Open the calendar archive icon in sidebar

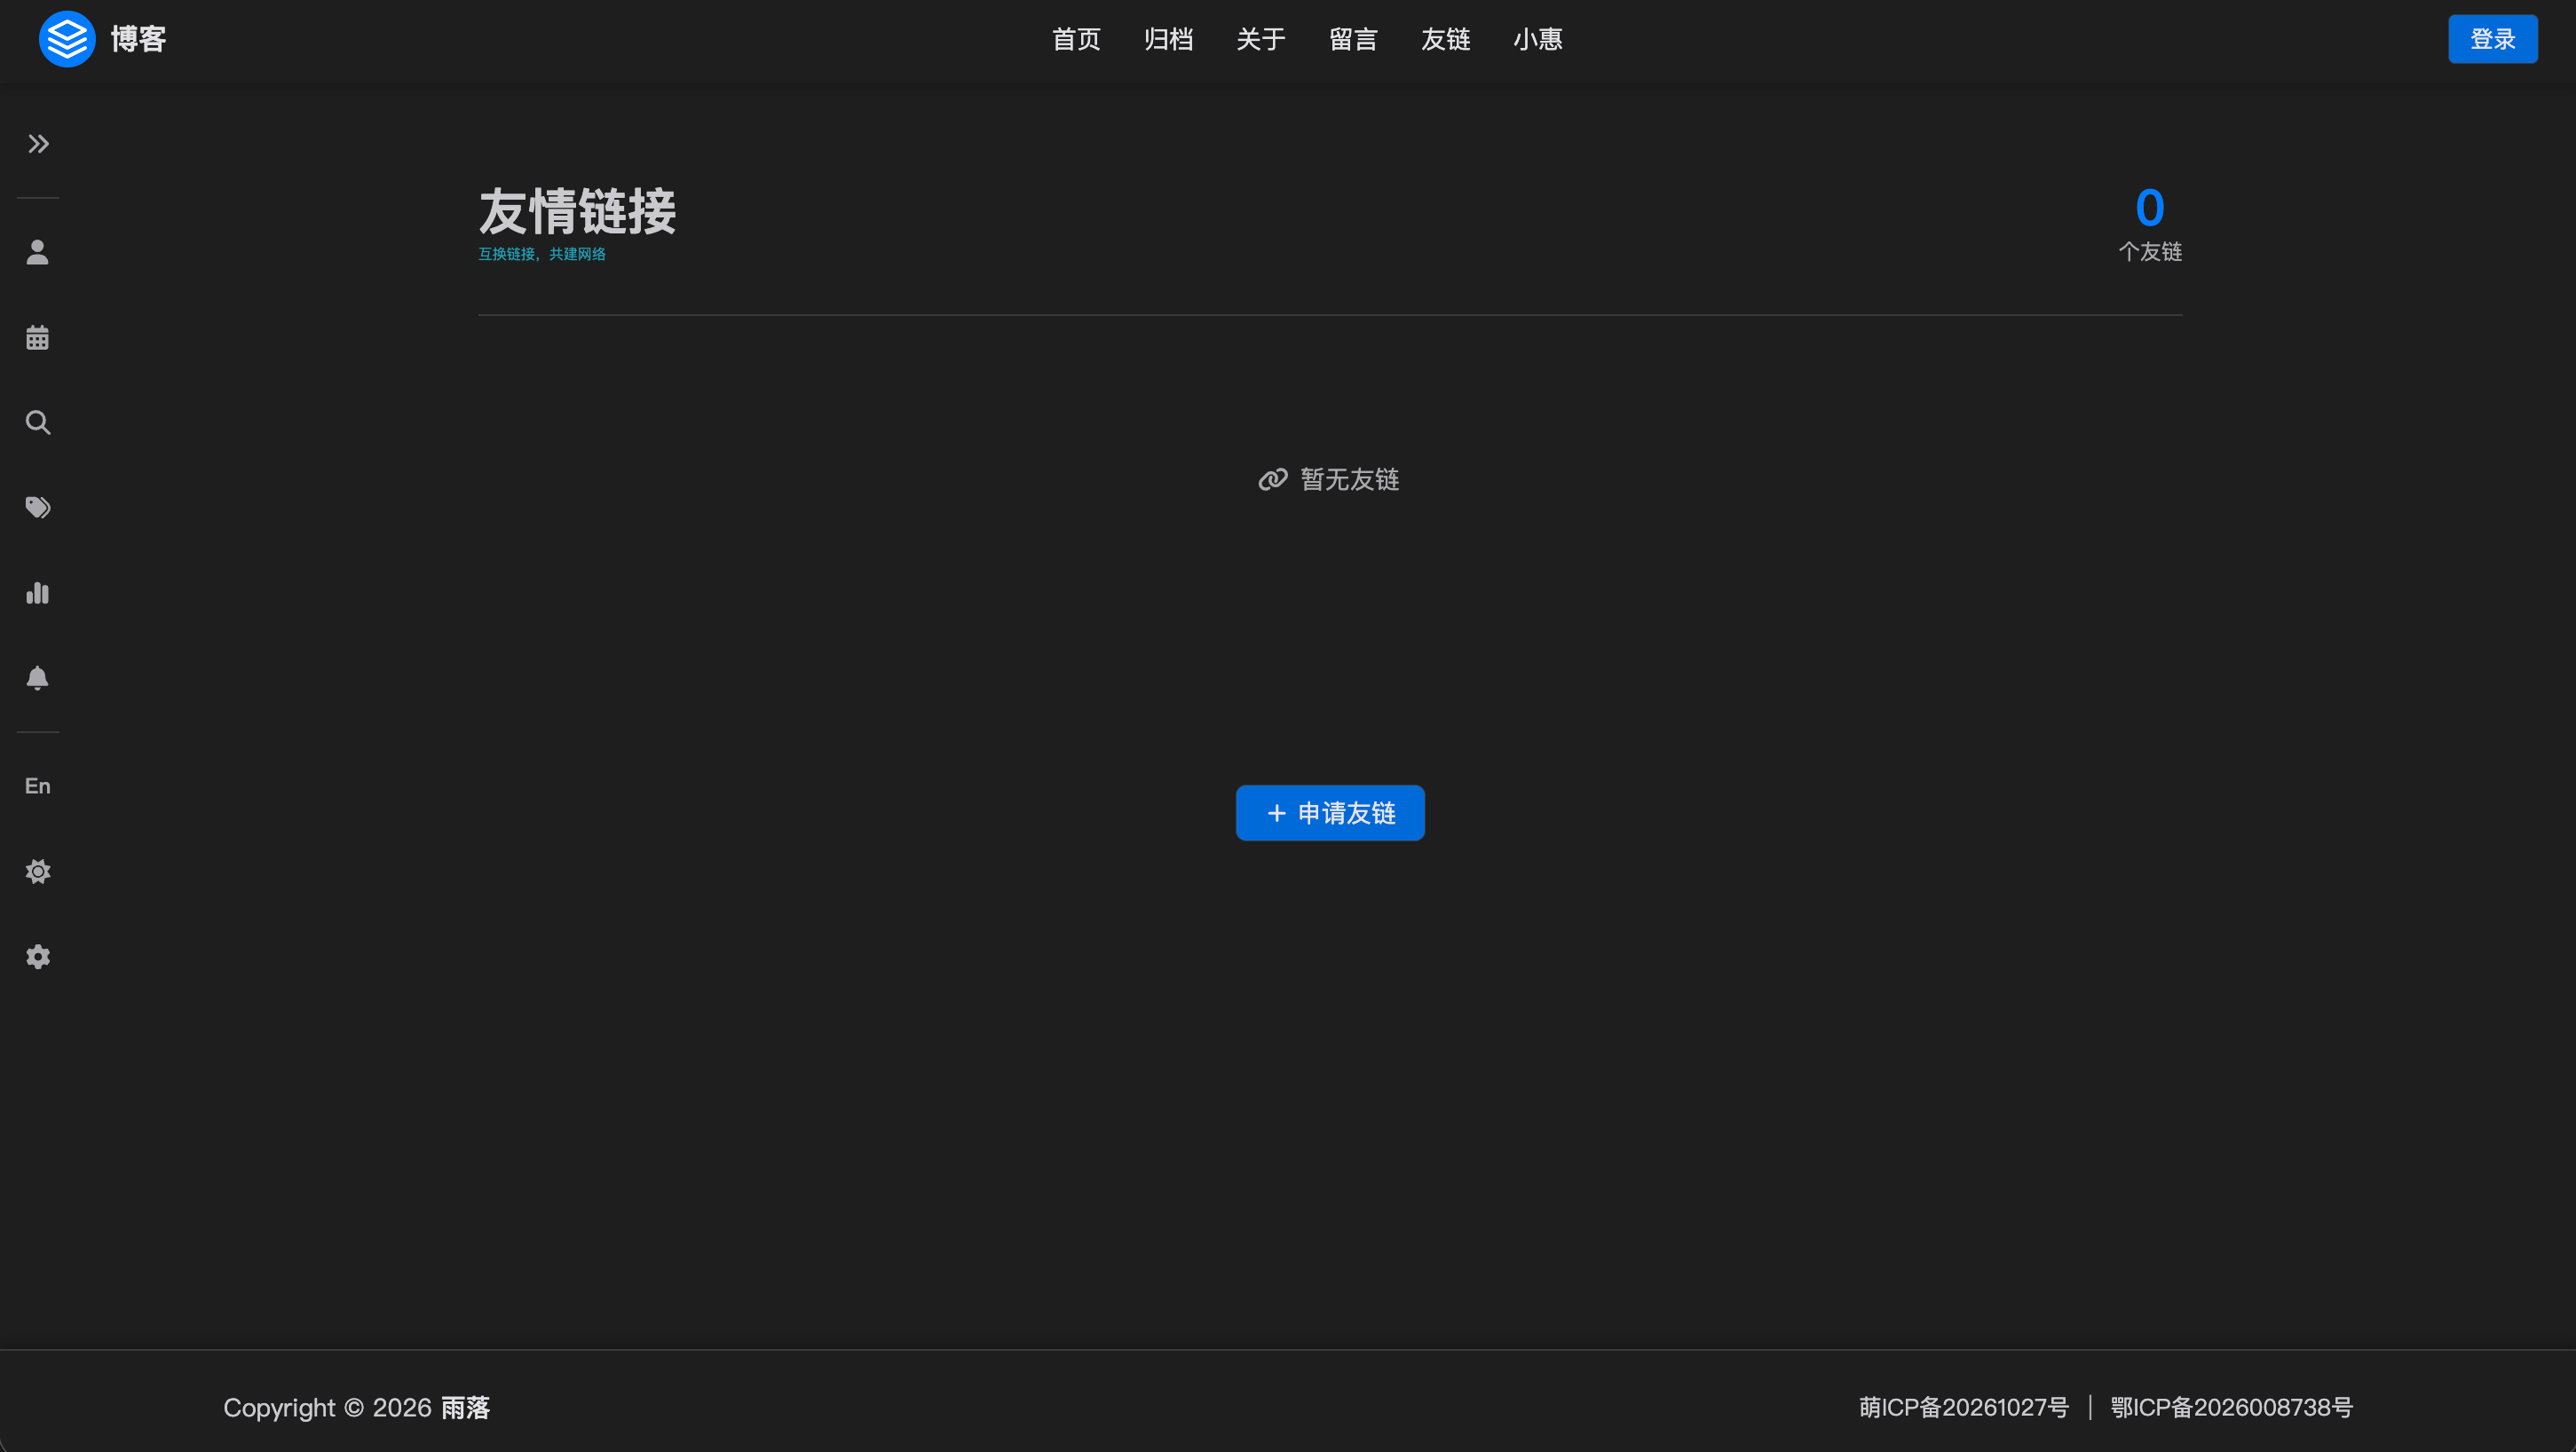click(38, 337)
